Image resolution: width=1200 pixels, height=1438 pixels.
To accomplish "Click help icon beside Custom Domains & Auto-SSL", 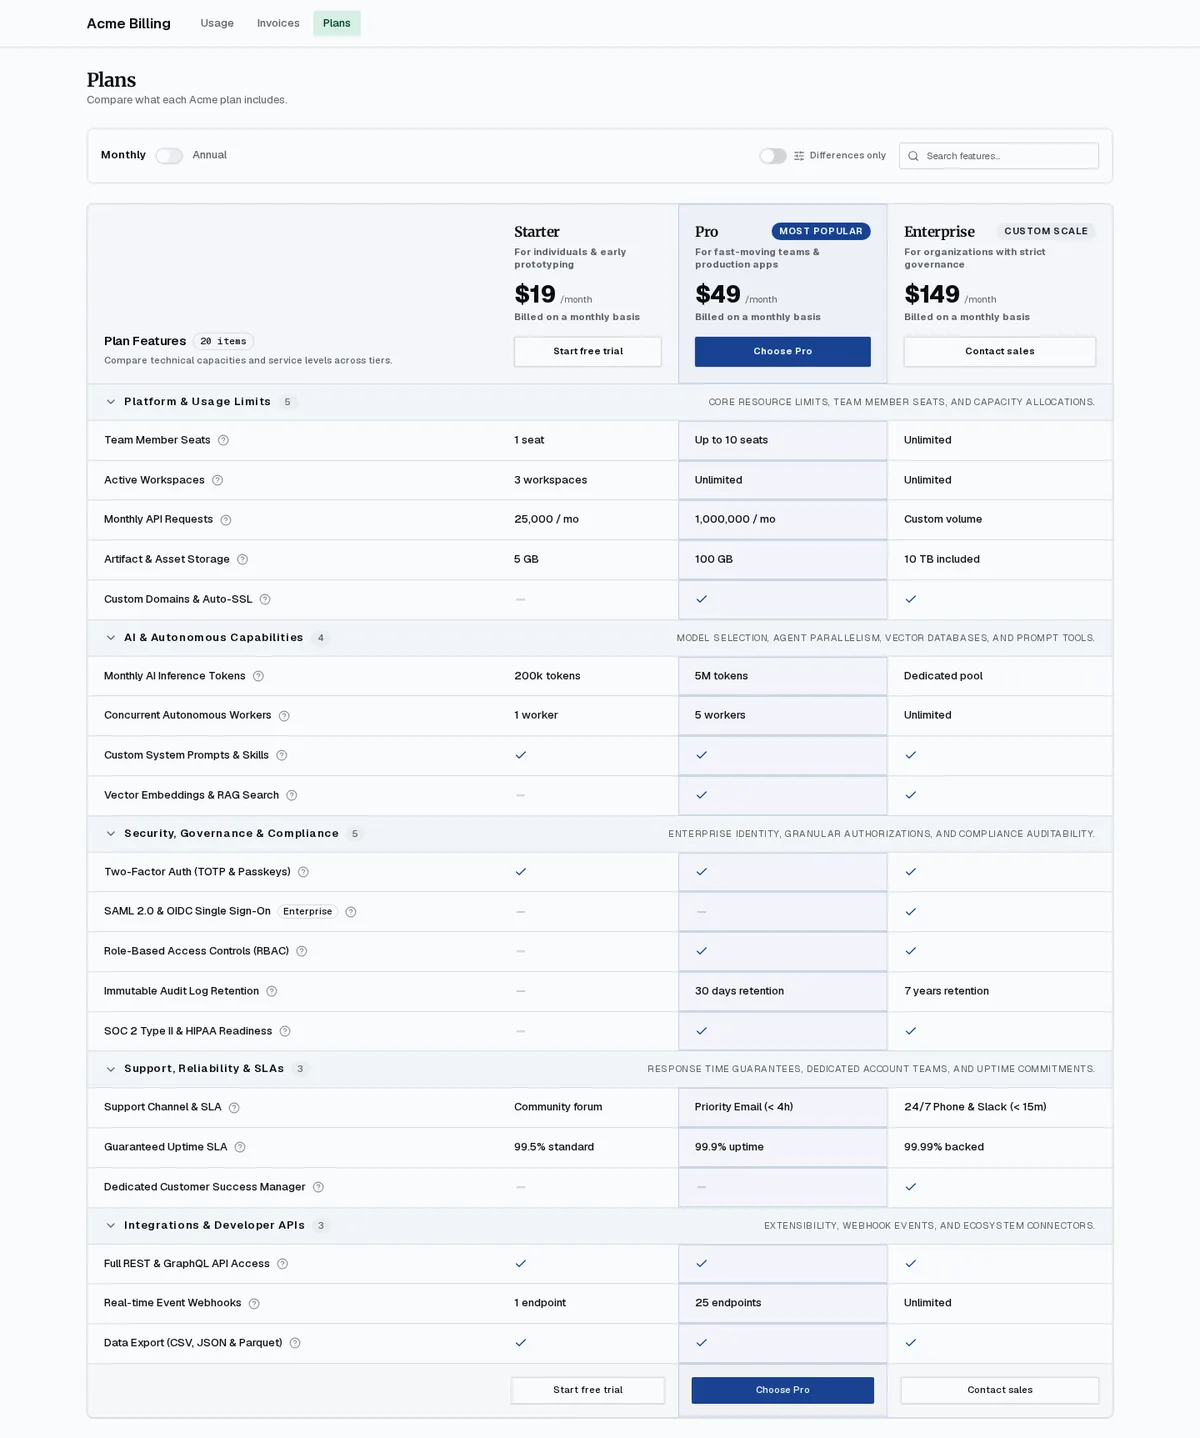I will 265,600.
